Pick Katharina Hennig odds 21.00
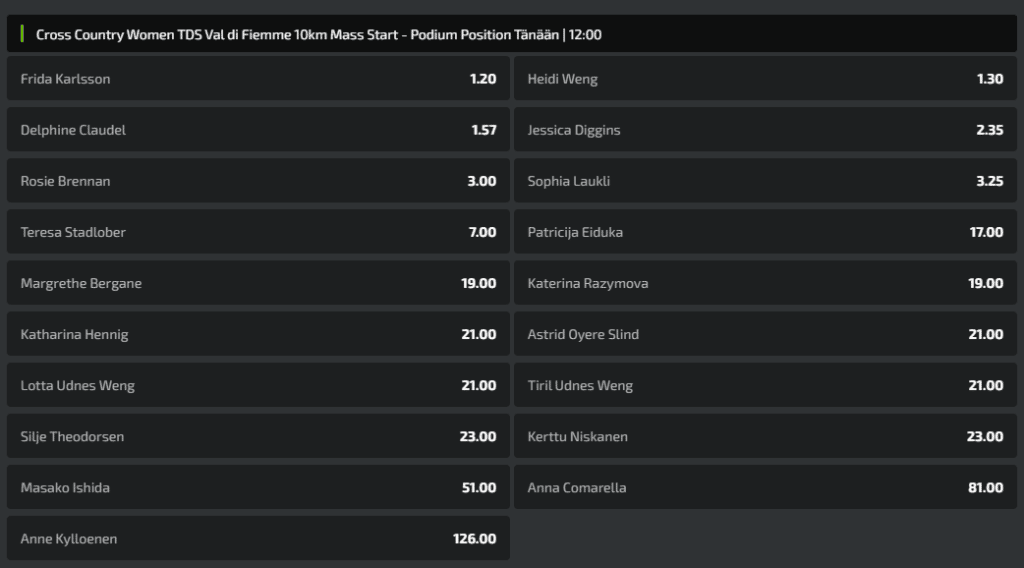Viewport: 1024px width, 568px height. (258, 334)
